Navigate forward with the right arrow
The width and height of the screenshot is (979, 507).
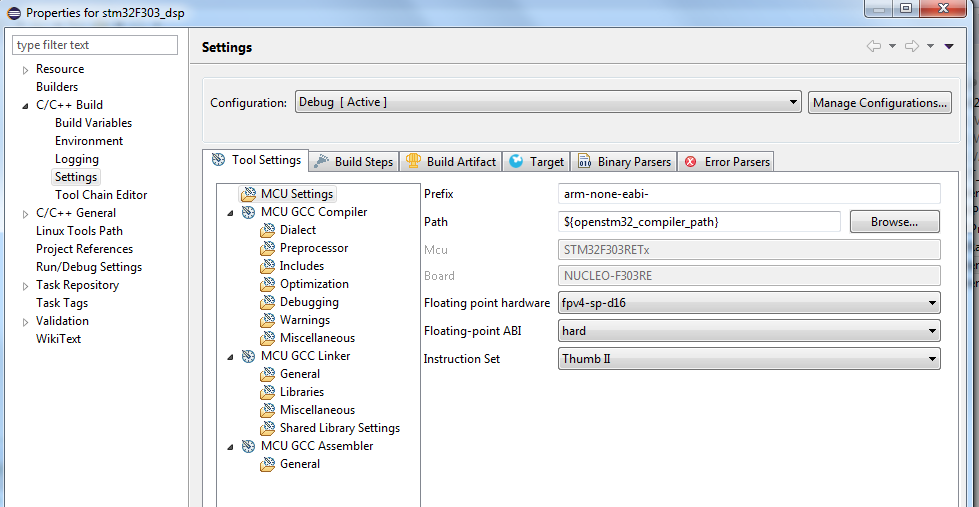[x=912, y=46]
